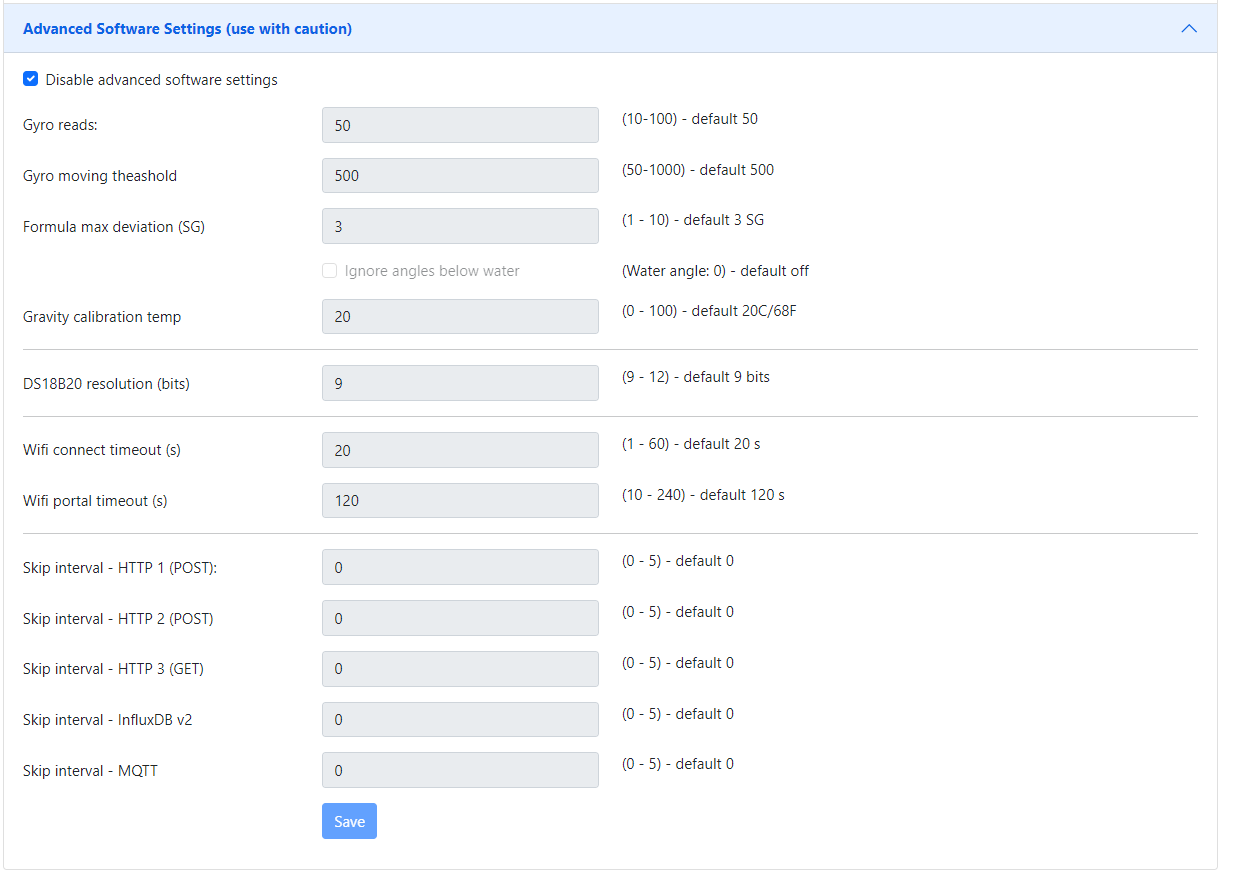Image resolution: width=1233 pixels, height=877 pixels.
Task: Click the 'Gravity calibration temp' label
Action: click(x=102, y=317)
